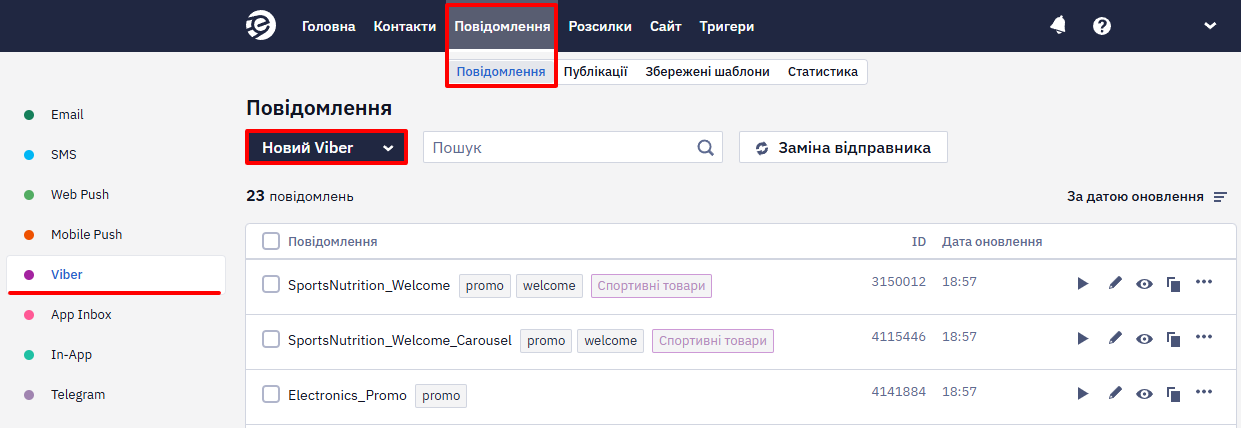Launch SportsNutrition_Welcome with the play icon
Image resolution: width=1241 pixels, height=428 pixels.
coord(1082,284)
